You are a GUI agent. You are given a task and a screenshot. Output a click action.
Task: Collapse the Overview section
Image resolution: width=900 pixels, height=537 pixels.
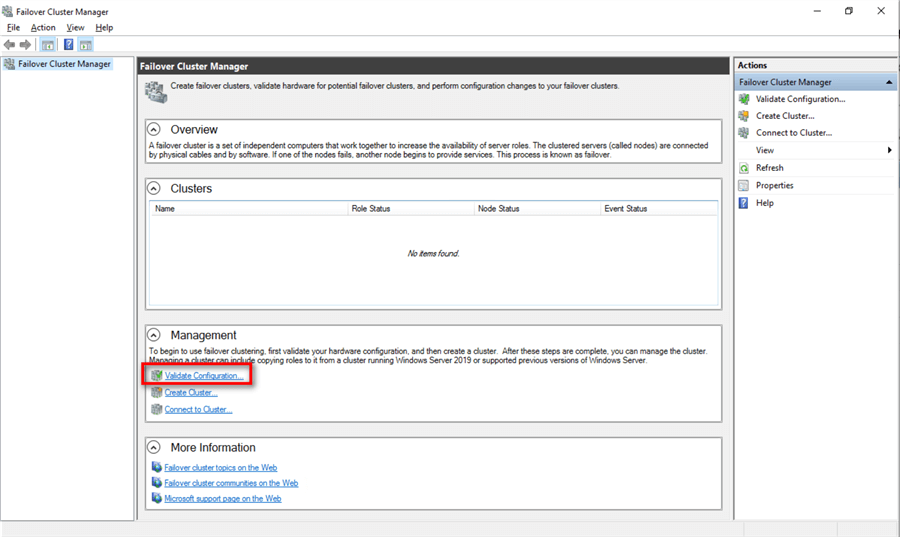coord(154,130)
